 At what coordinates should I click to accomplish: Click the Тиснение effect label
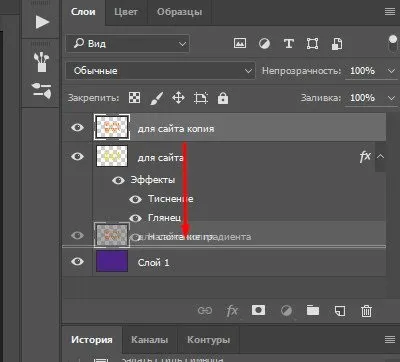(171, 199)
